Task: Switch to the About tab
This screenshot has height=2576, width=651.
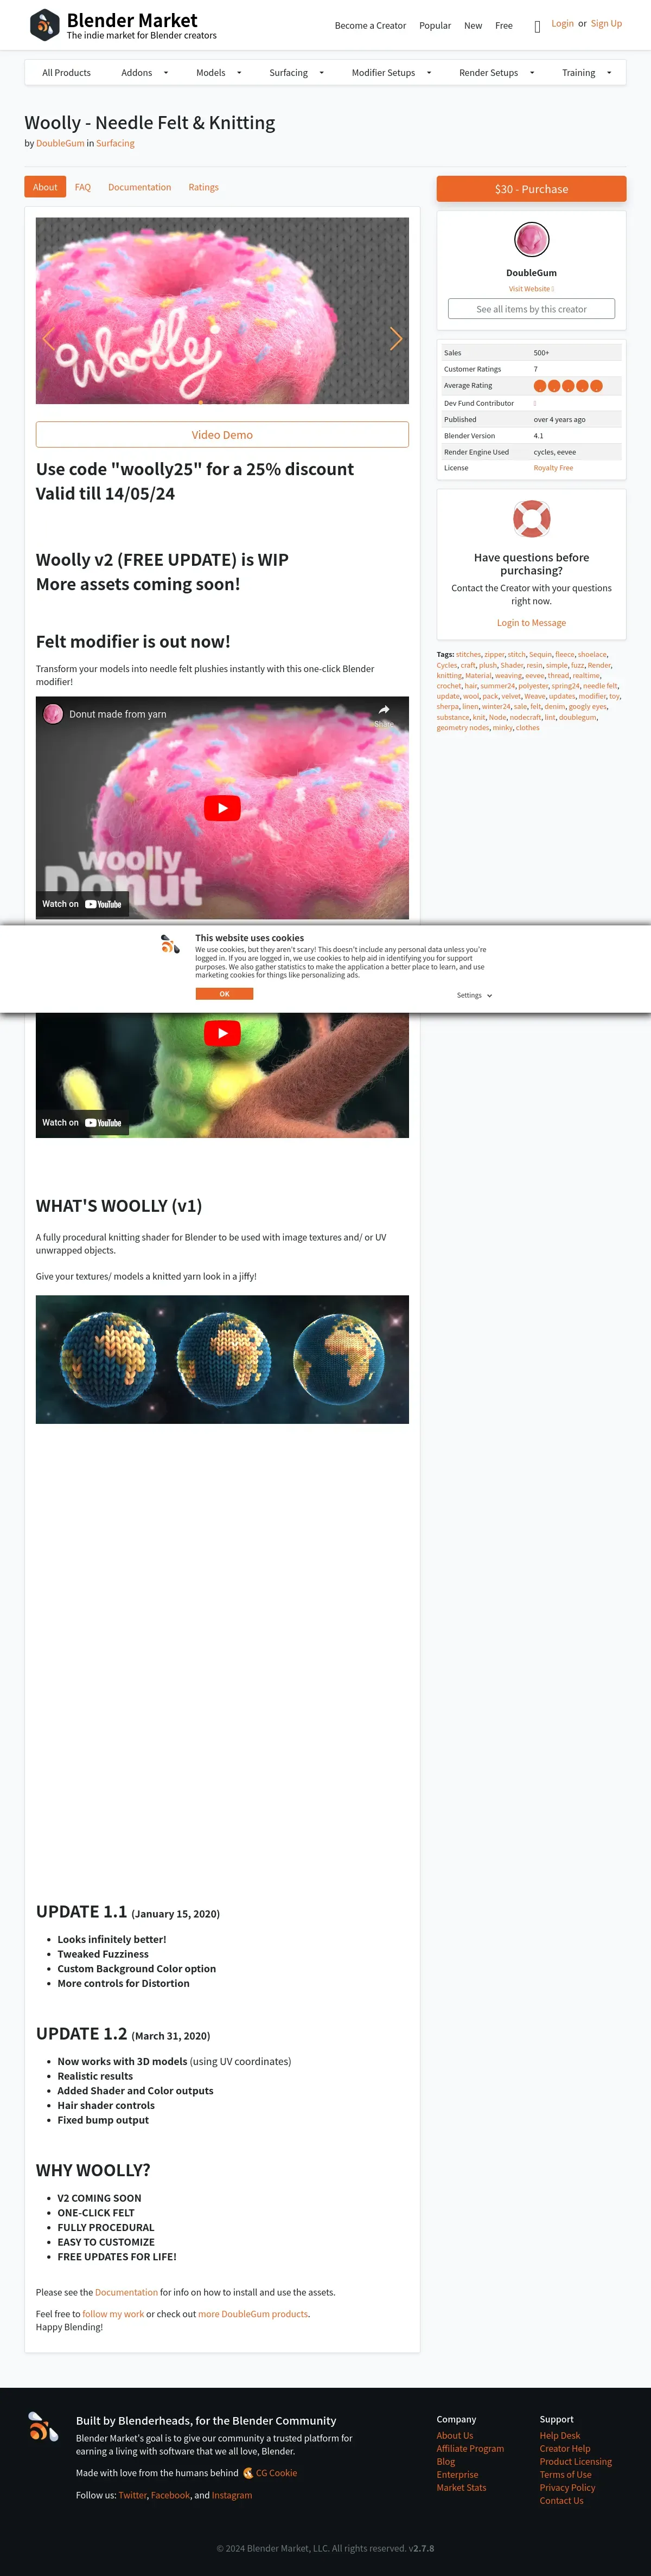Action: 45,187
